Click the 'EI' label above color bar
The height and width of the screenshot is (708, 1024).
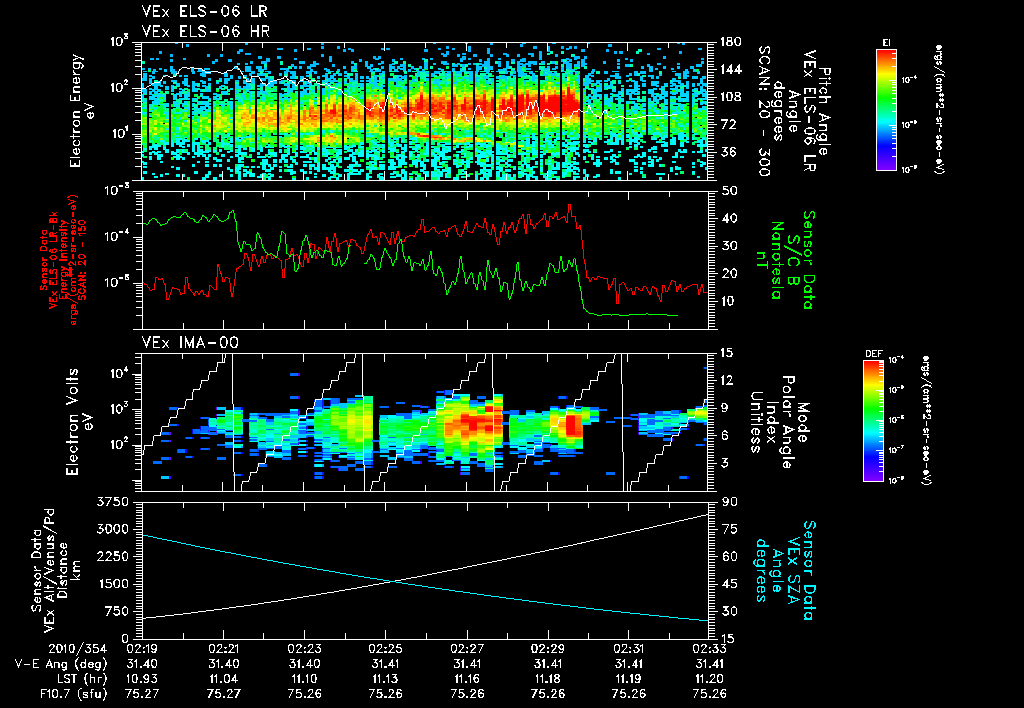click(x=886, y=42)
